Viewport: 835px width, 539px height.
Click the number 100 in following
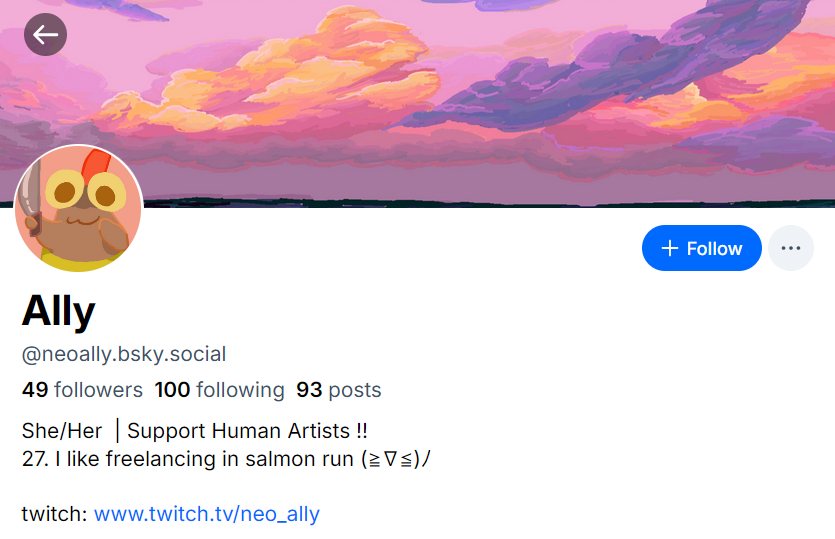pyautogui.click(x=172, y=390)
